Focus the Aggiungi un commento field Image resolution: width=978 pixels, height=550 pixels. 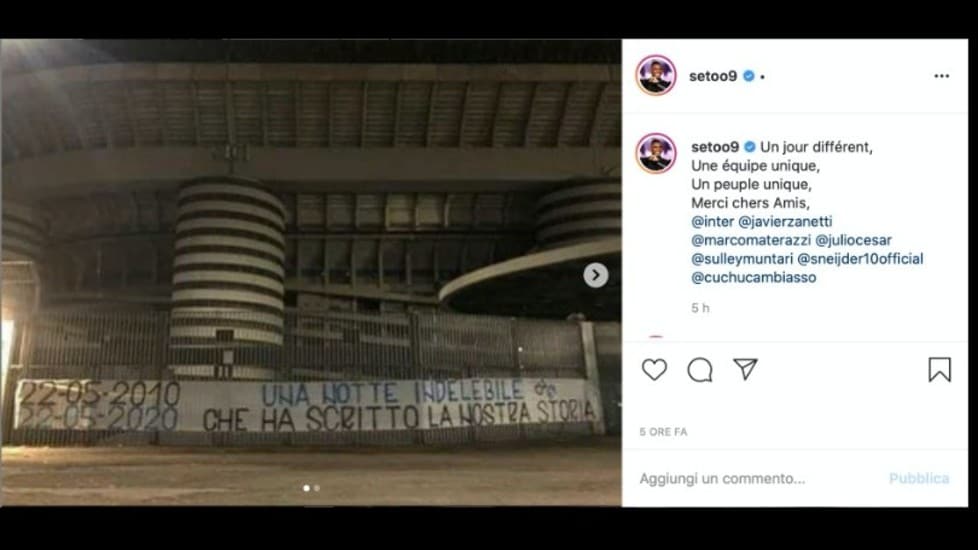758,478
